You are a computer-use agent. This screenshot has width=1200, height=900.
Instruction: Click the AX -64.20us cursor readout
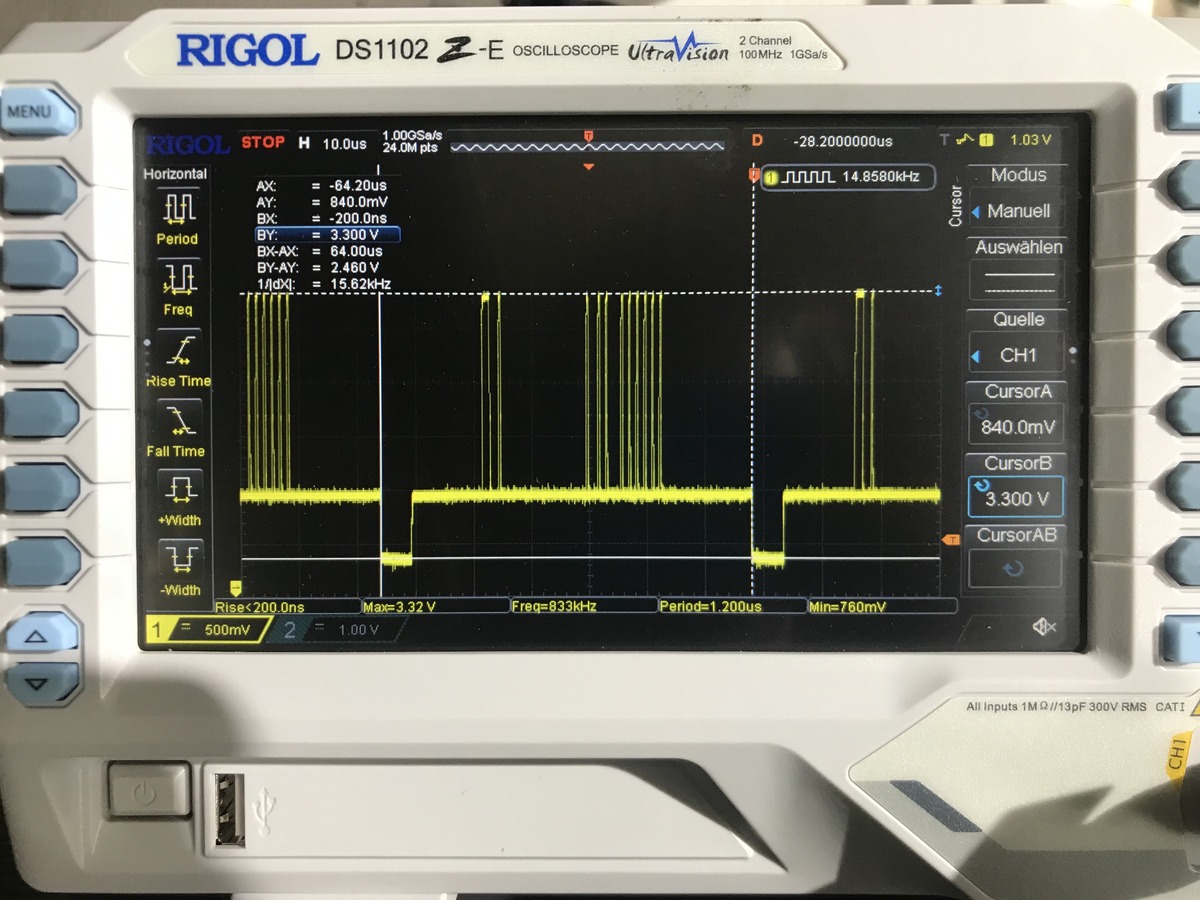[320, 186]
